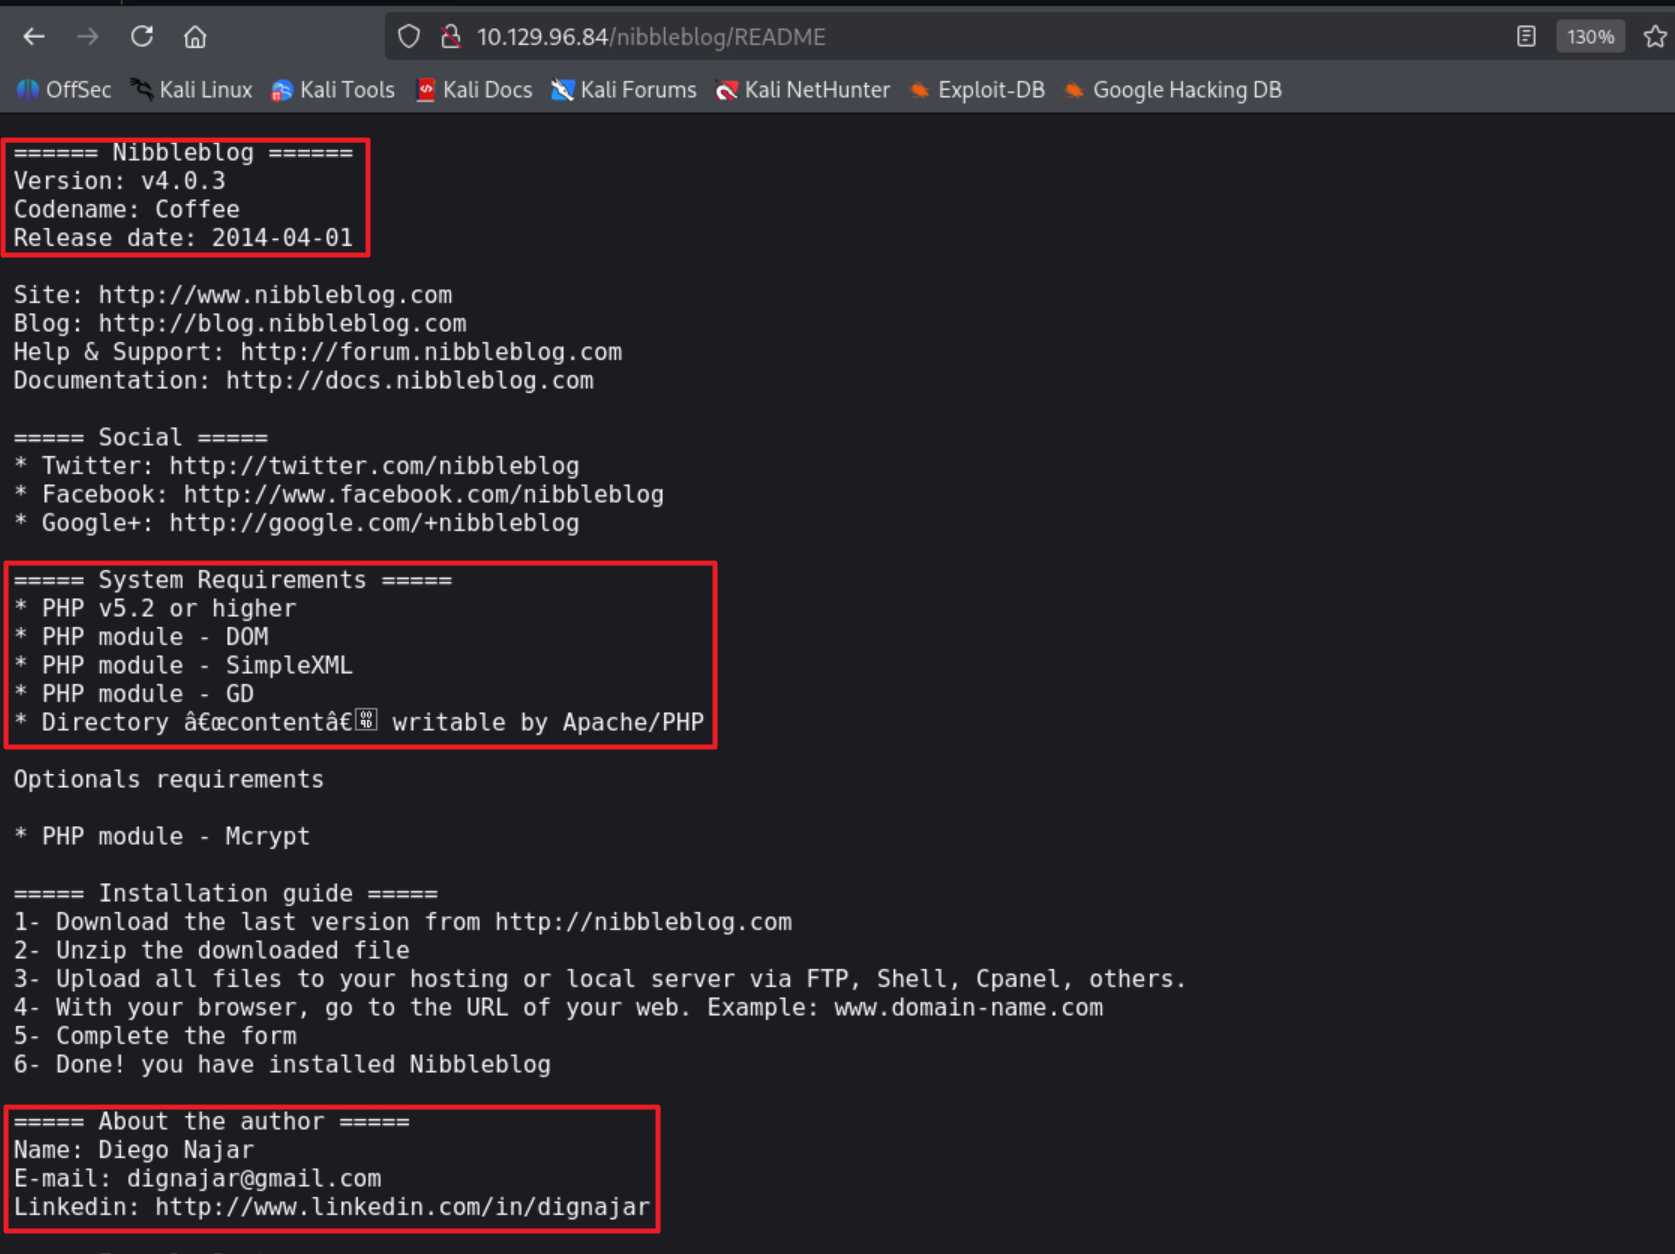Click the Forward navigation arrow
This screenshot has height=1254, width=1675.
[88, 37]
